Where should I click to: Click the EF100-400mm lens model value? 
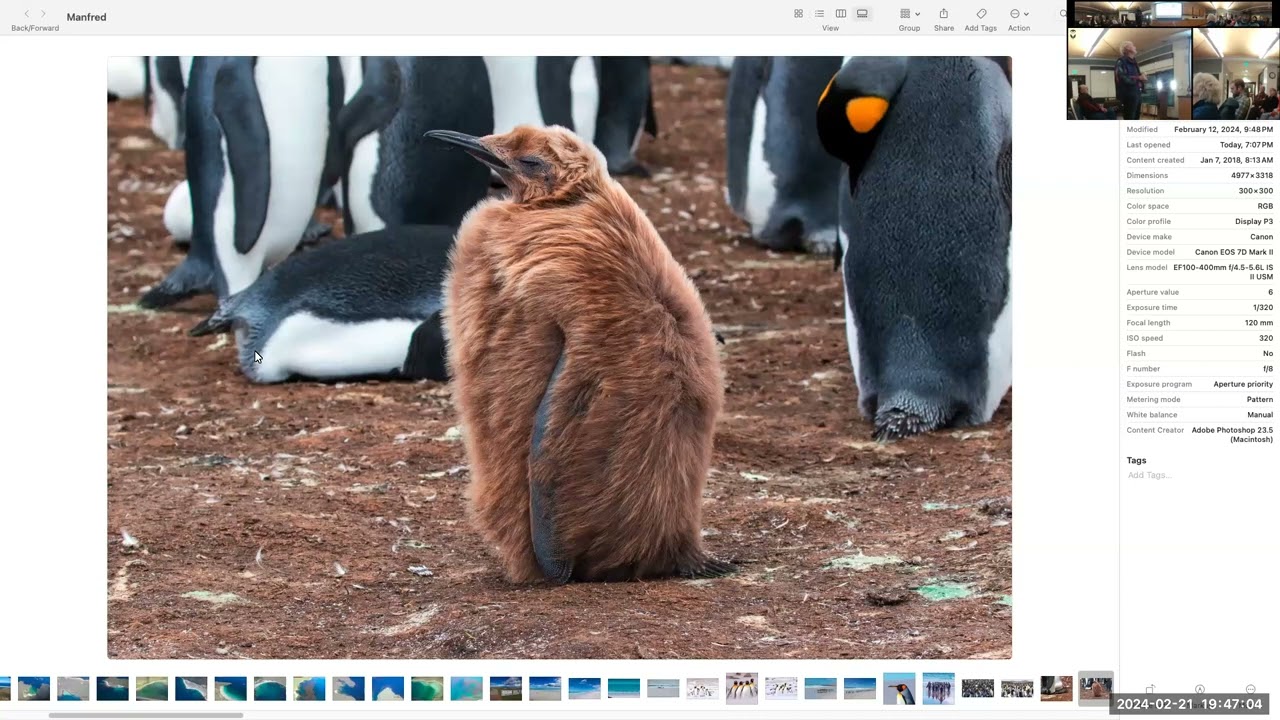[x=1223, y=272]
